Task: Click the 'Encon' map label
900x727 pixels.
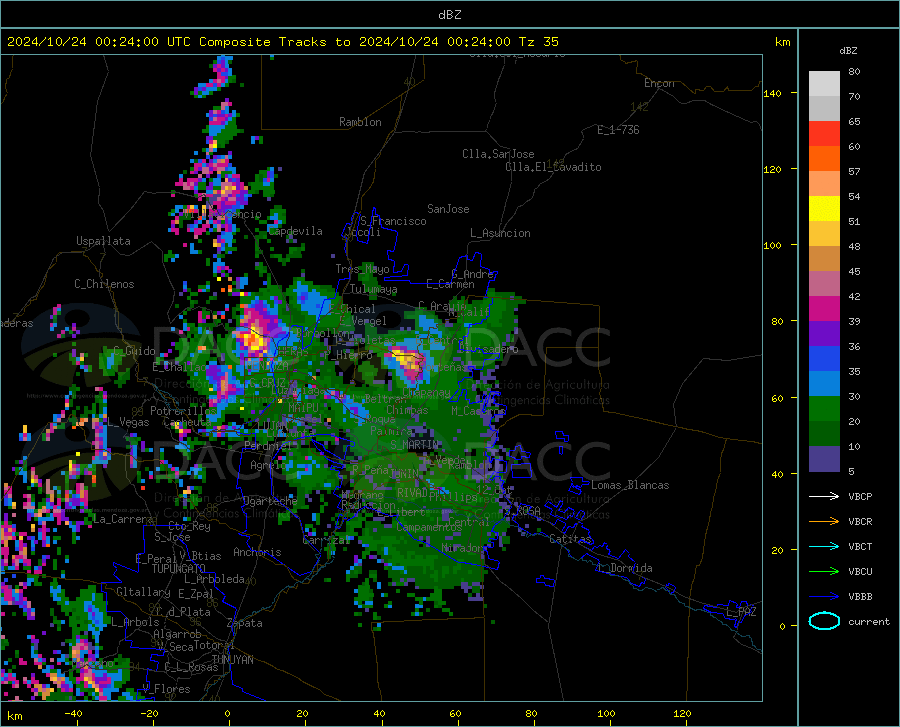Action: pos(659,83)
